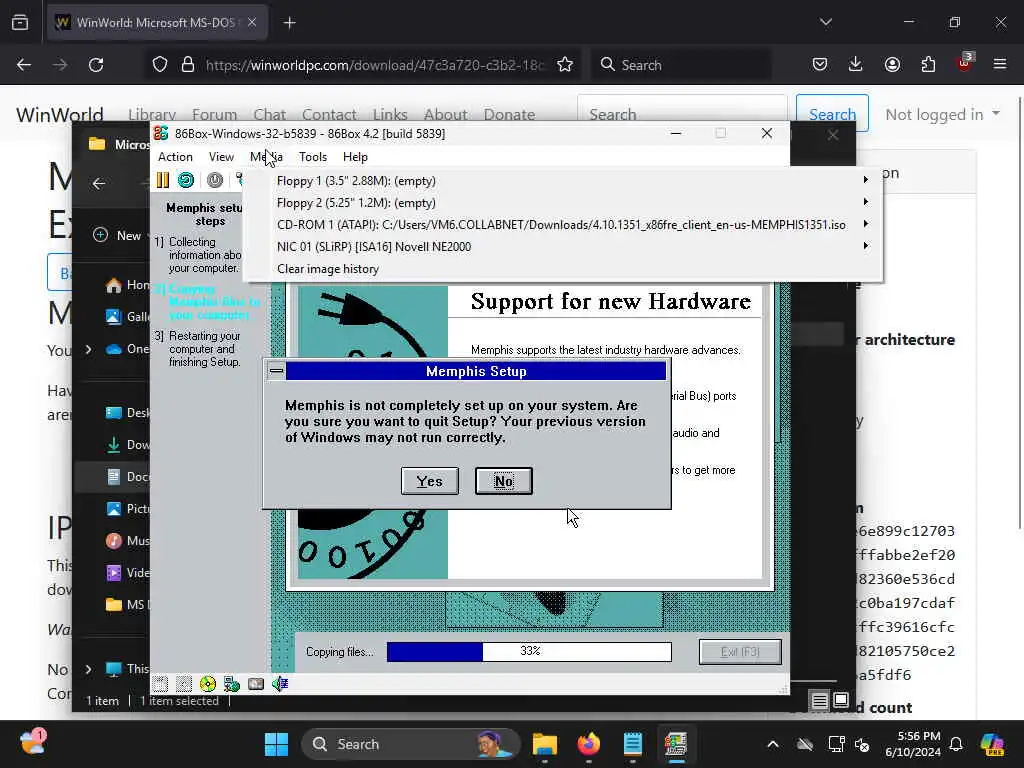Show hidden system tray icons
This screenshot has height=768, width=1024.
773,744
